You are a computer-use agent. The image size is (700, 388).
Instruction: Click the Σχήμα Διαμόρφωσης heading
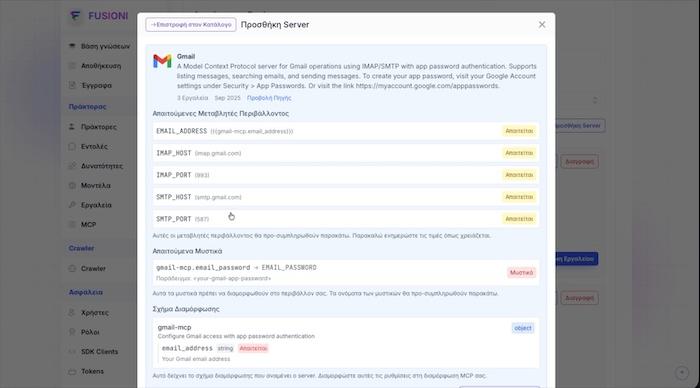point(186,309)
